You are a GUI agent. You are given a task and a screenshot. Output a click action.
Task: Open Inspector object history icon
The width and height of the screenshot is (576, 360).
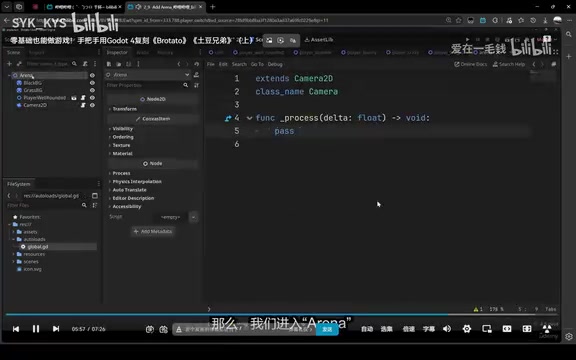(197, 64)
